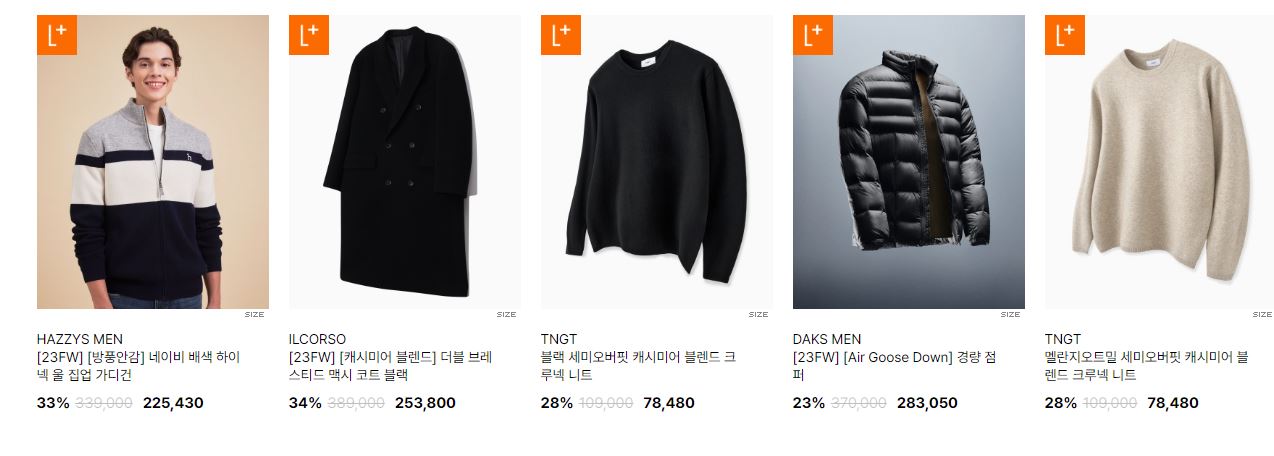Open the black double-breasted coat photo
Screen dimensions: 1274x456
click(x=405, y=162)
